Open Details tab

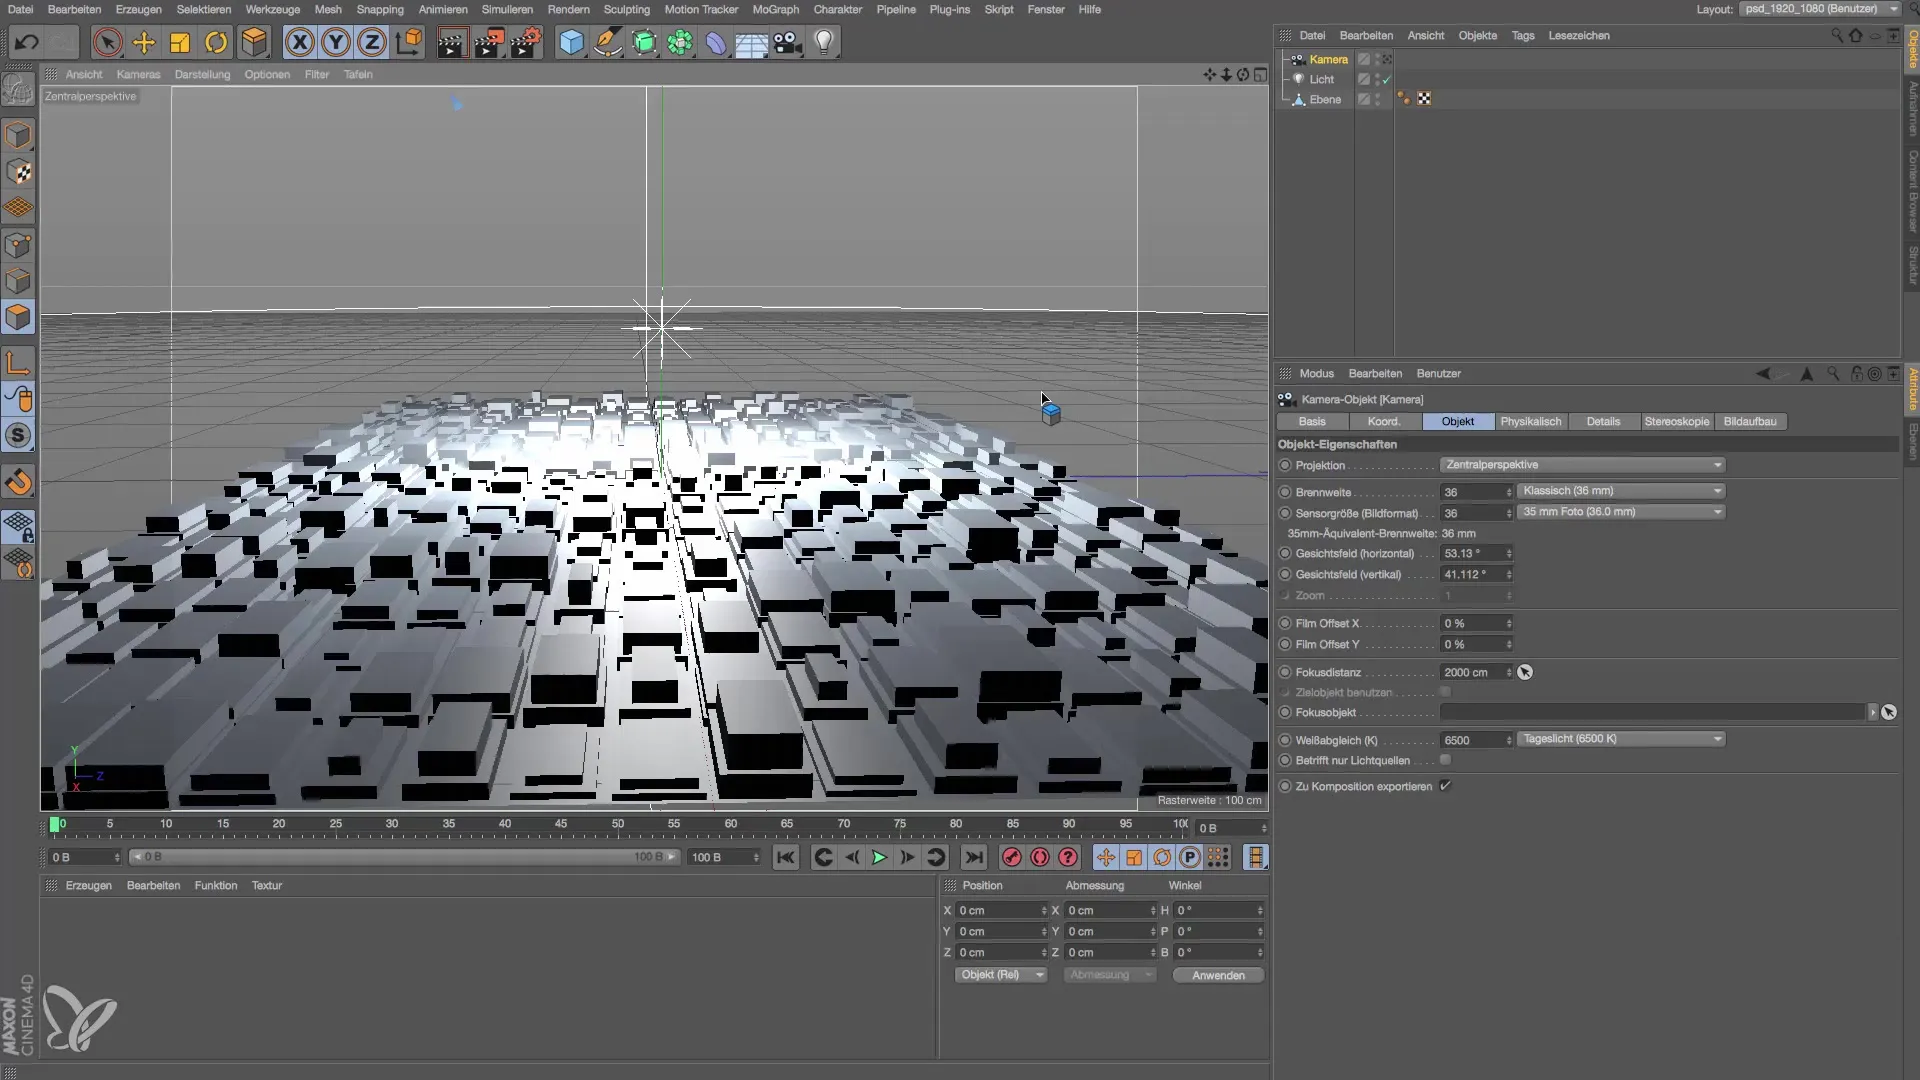[1603, 421]
